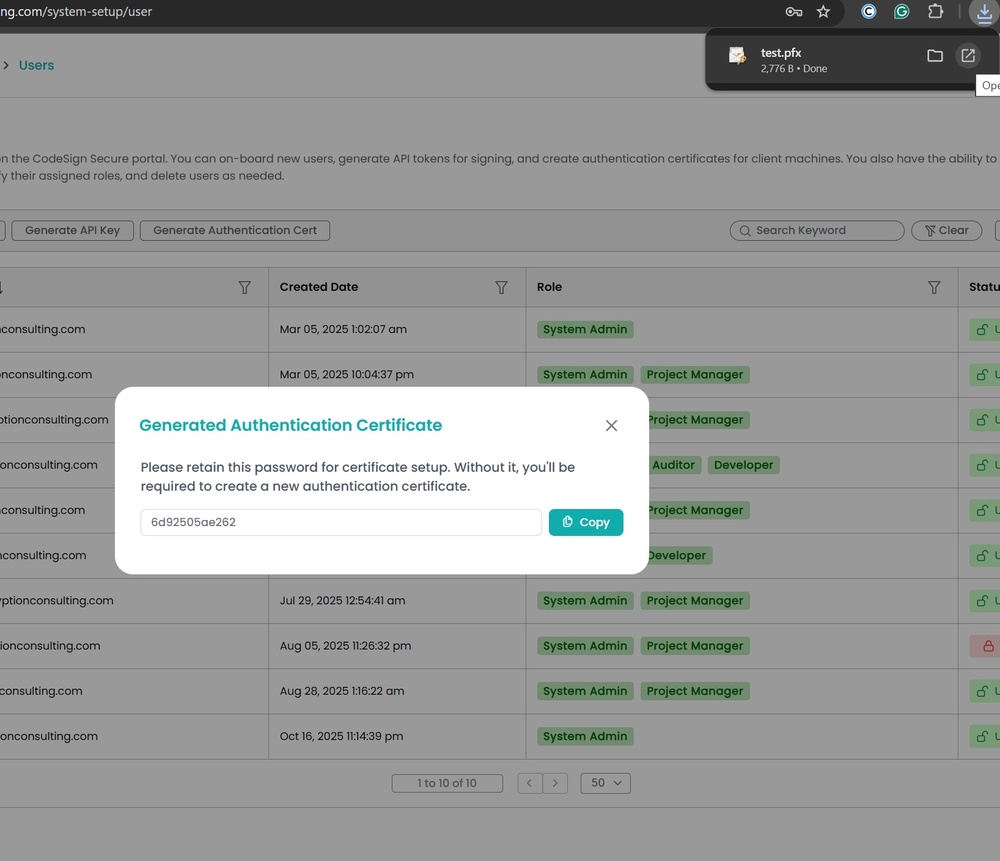Screen dimensions: 1000x861
Task: Open the Created Date column filter
Action: 501,288
